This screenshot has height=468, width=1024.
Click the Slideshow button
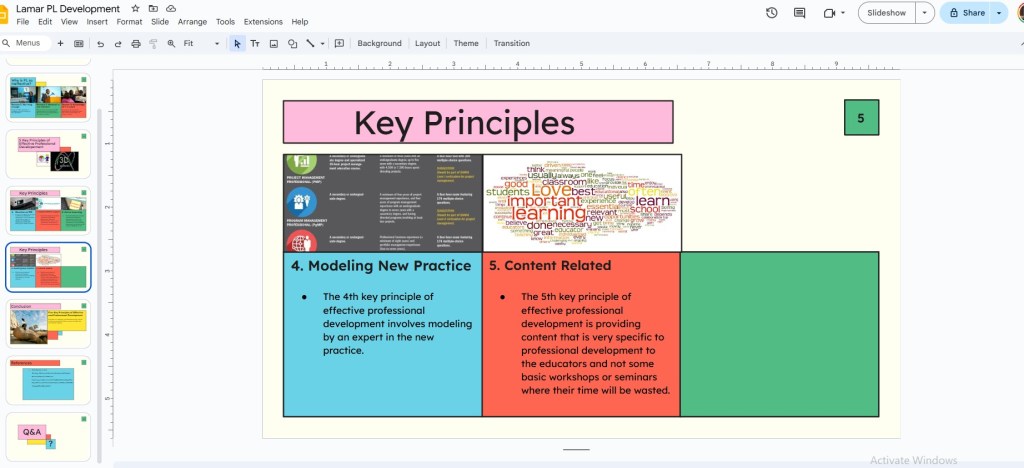point(886,13)
